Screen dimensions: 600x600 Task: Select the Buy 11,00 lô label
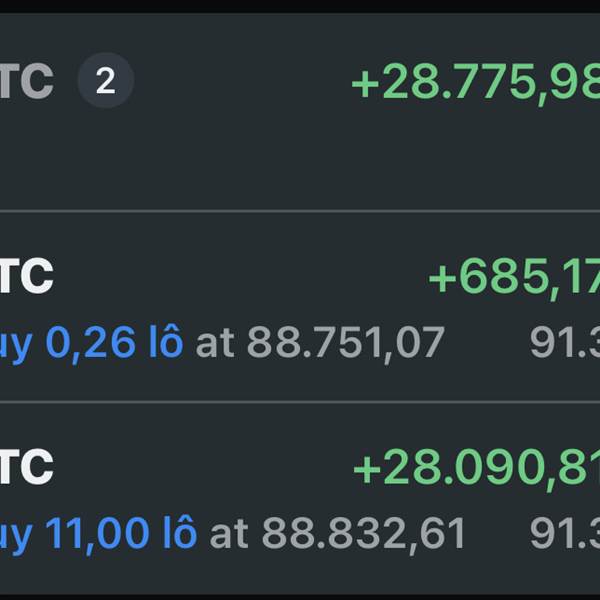click(98, 533)
